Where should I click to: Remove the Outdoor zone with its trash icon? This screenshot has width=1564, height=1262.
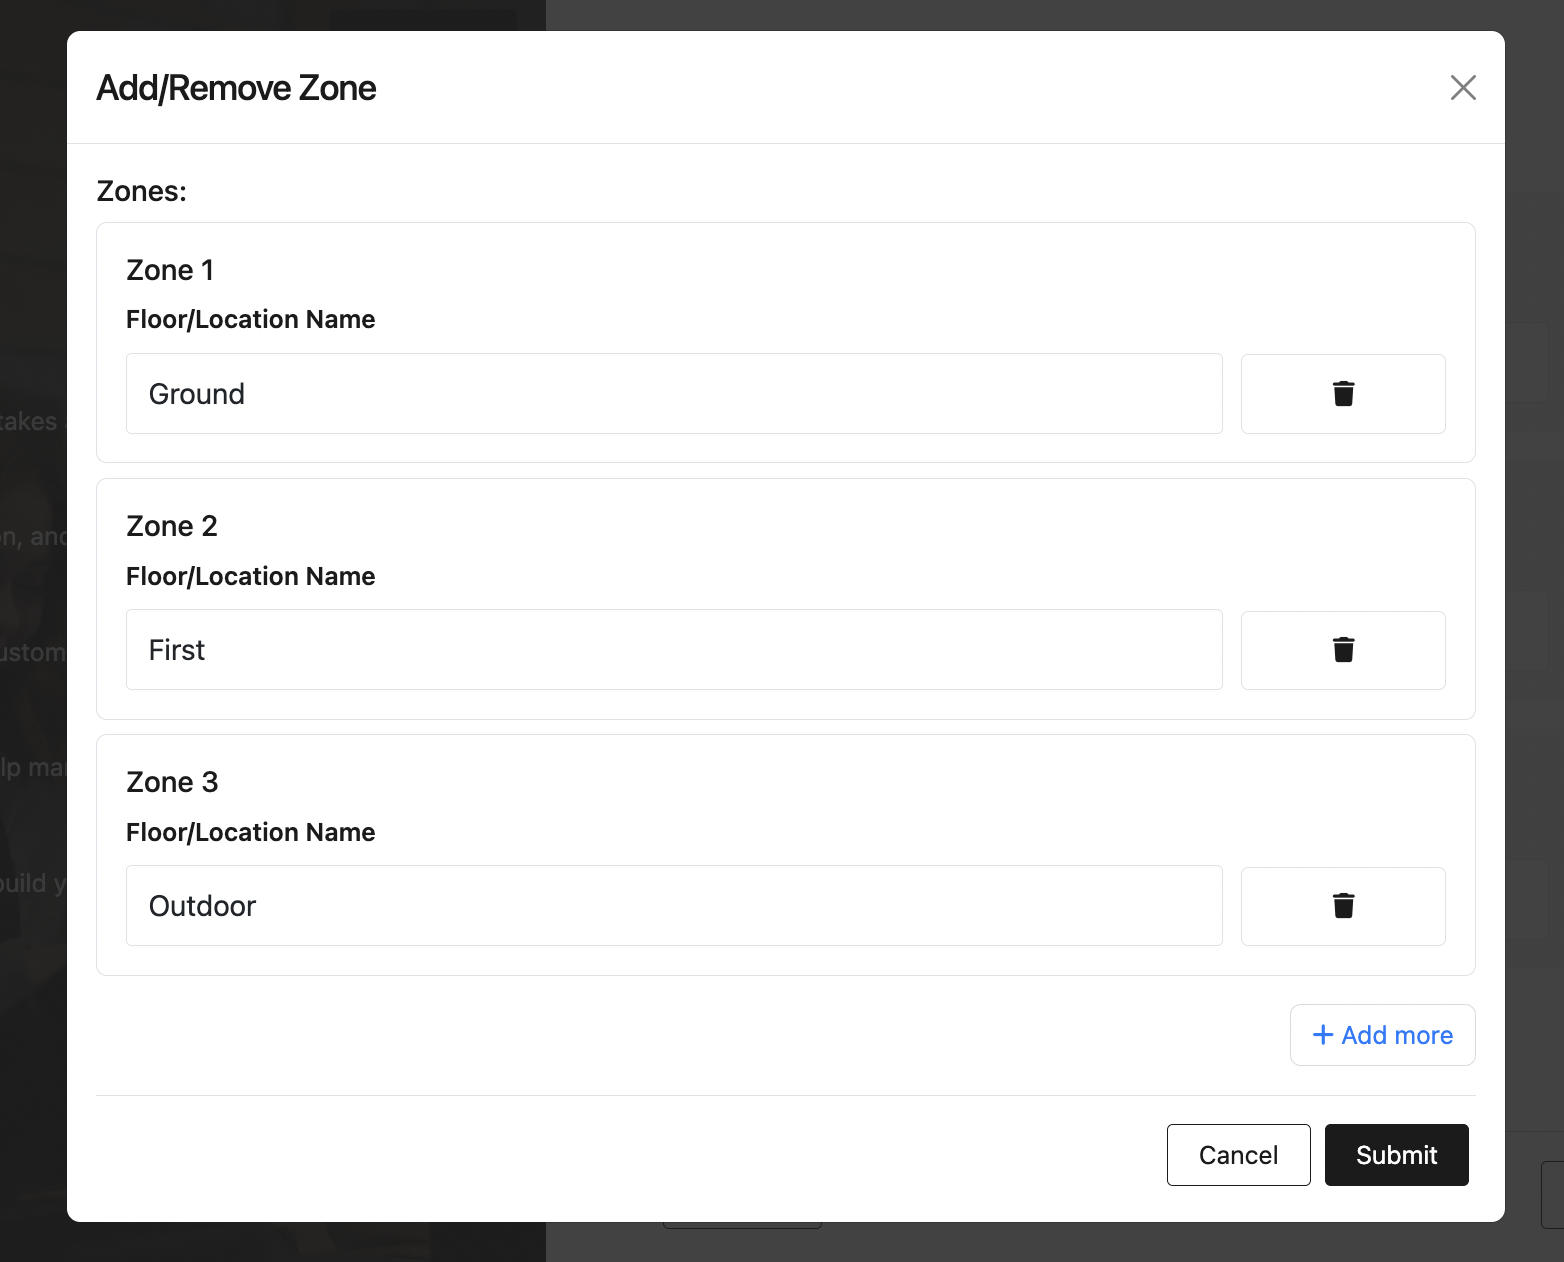point(1343,906)
